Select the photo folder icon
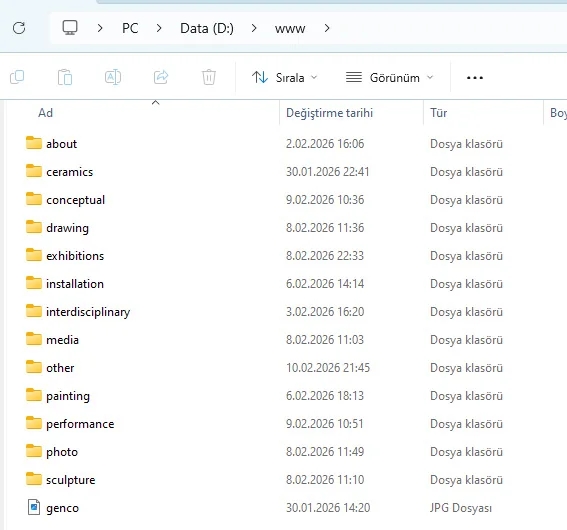Screen dimensions: 567x530 [34, 451]
